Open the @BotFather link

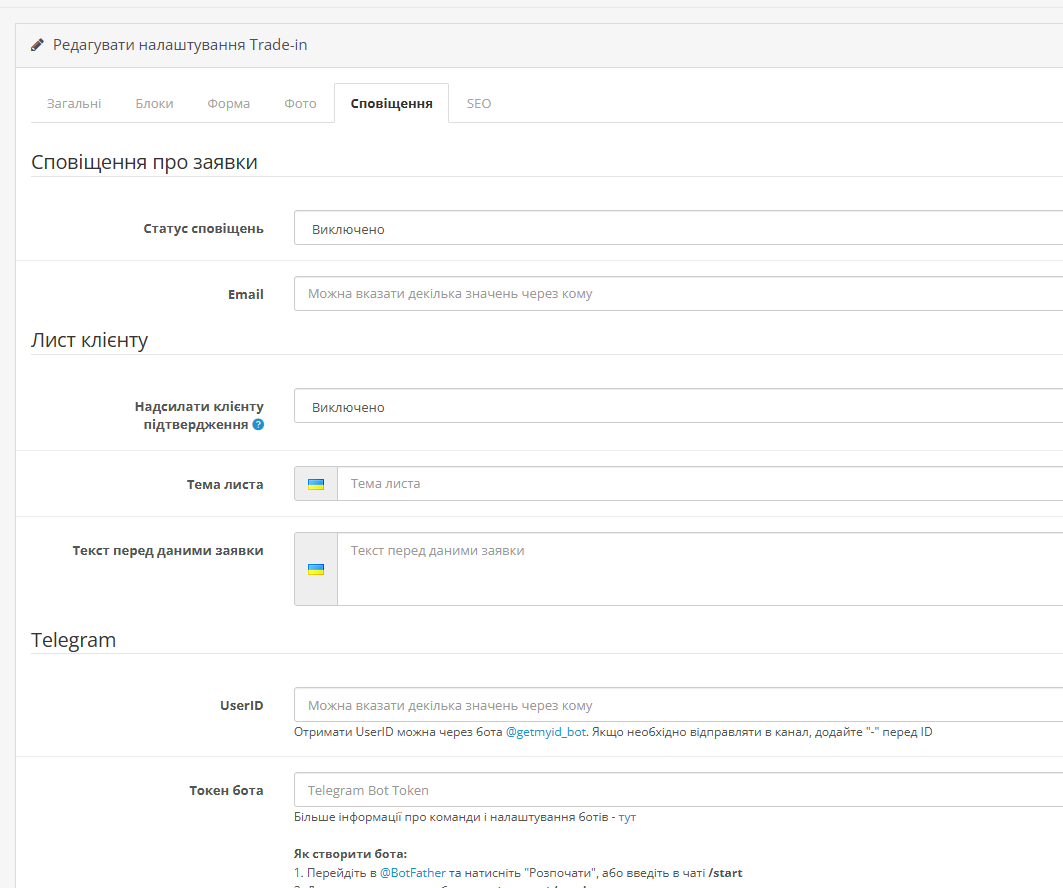click(413, 872)
